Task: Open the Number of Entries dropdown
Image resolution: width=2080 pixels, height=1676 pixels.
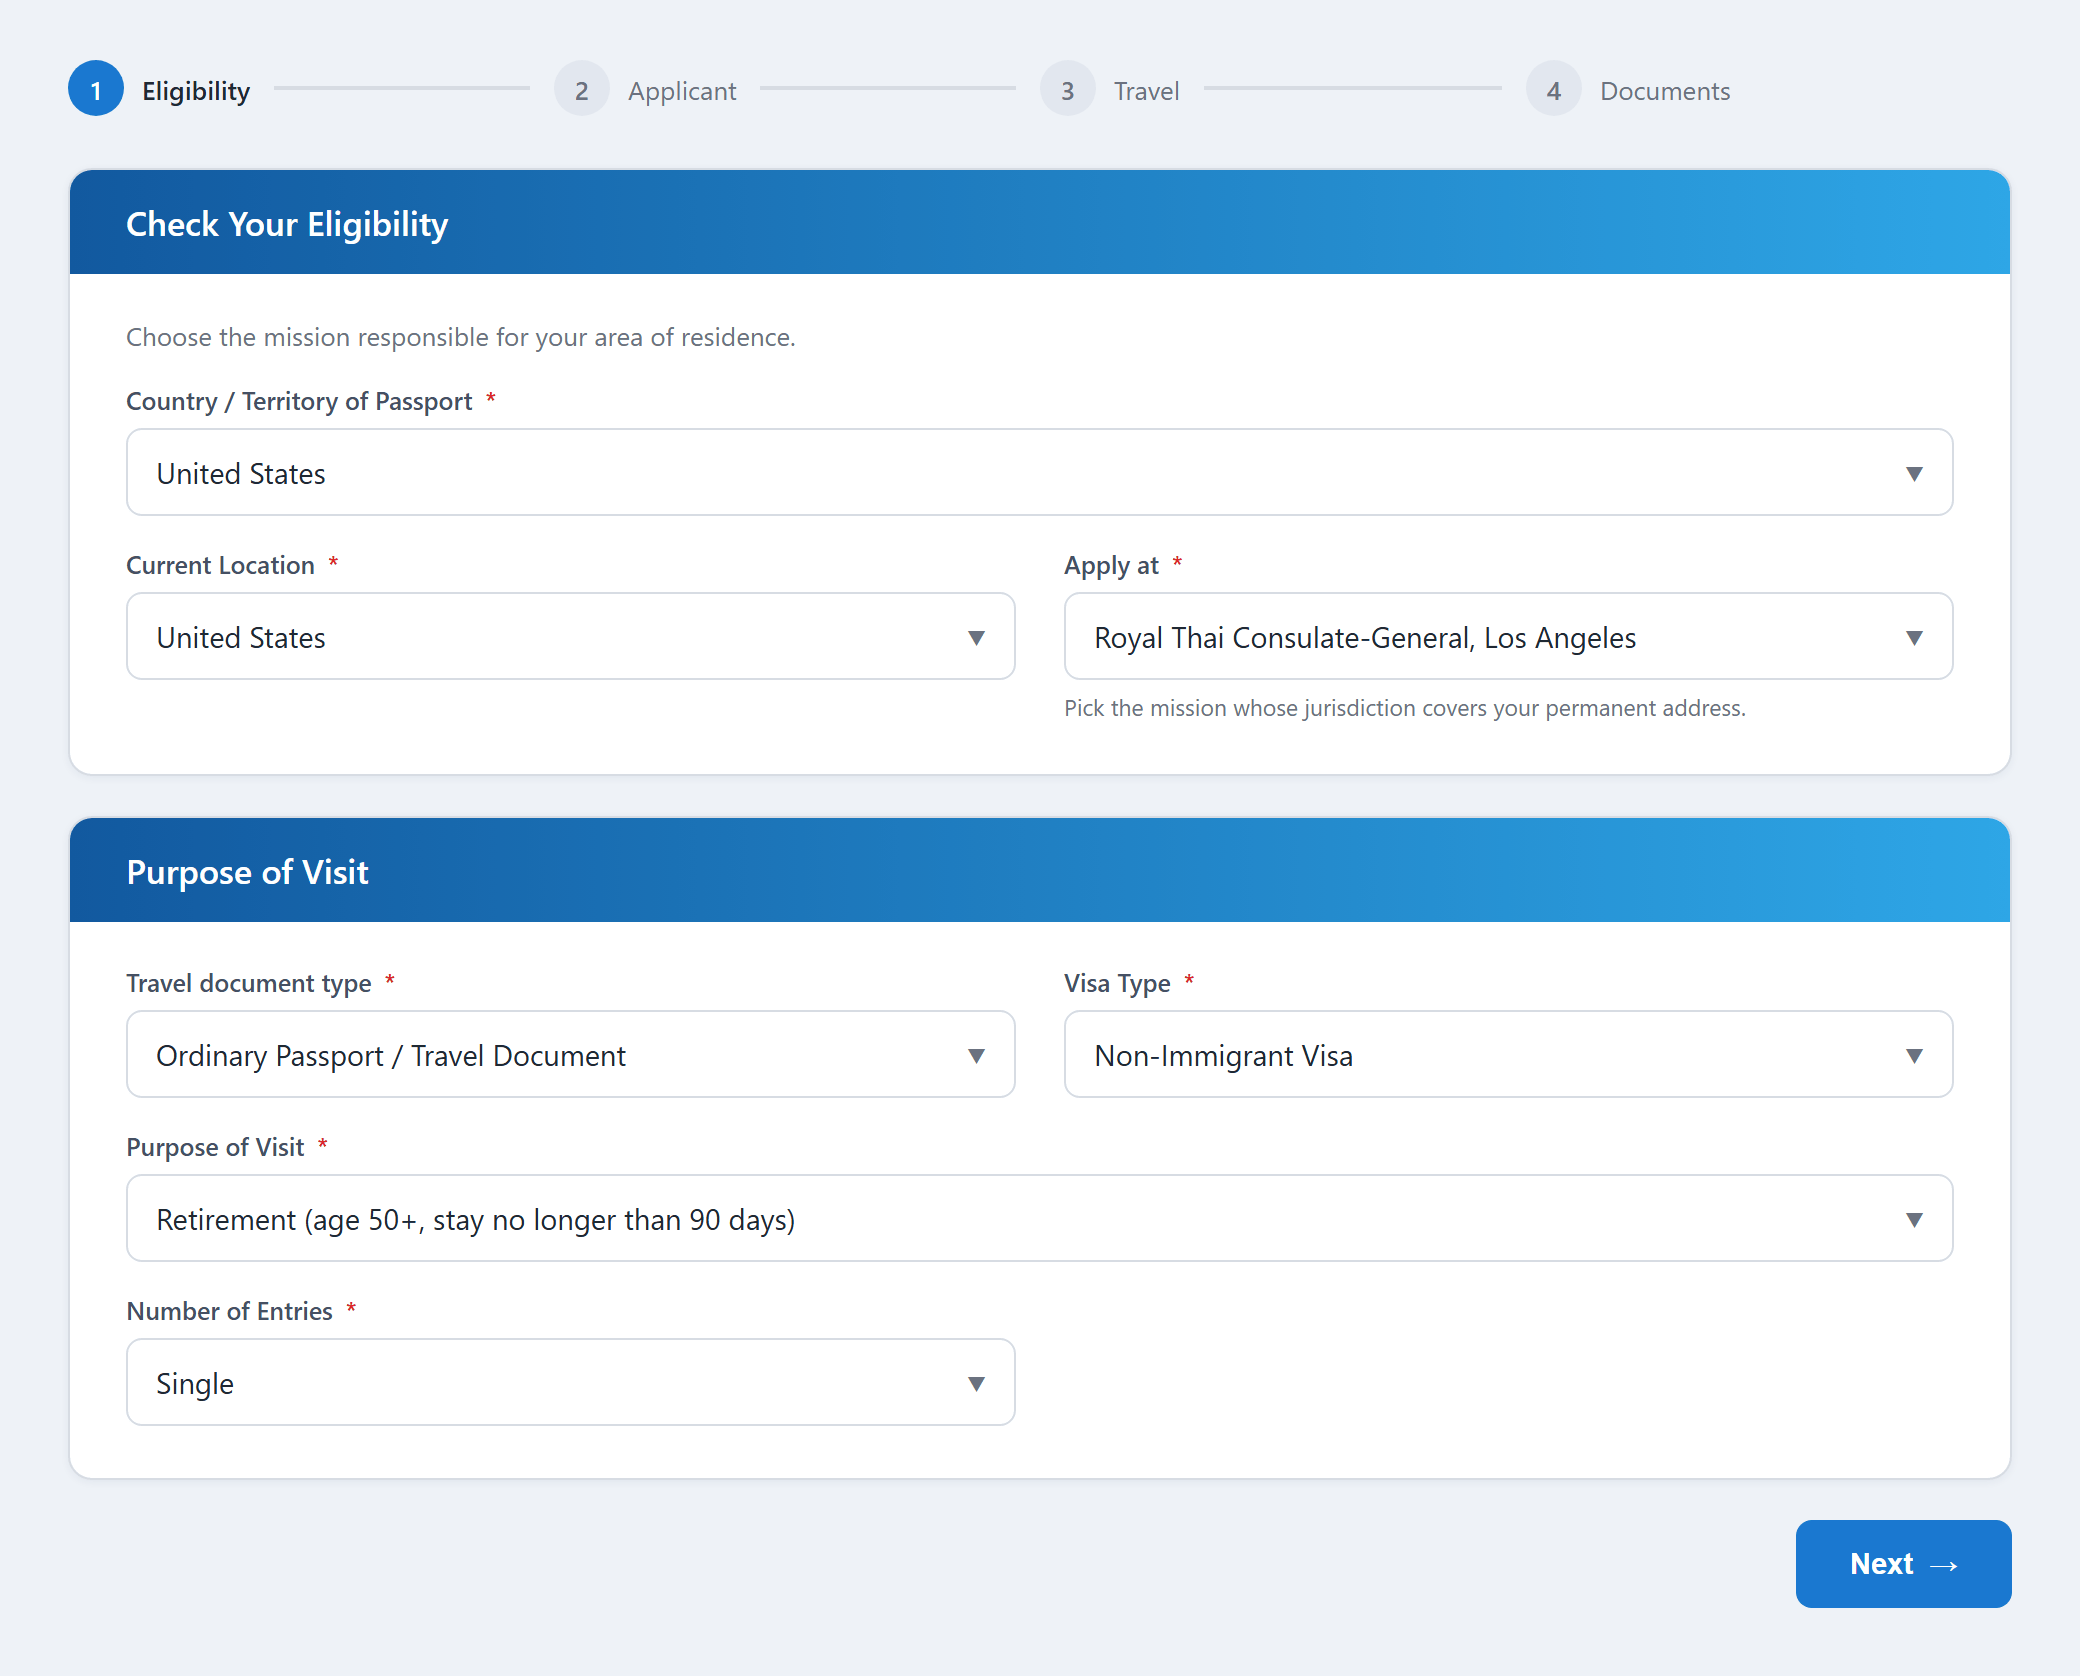Action: pyautogui.click(x=571, y=1382)
